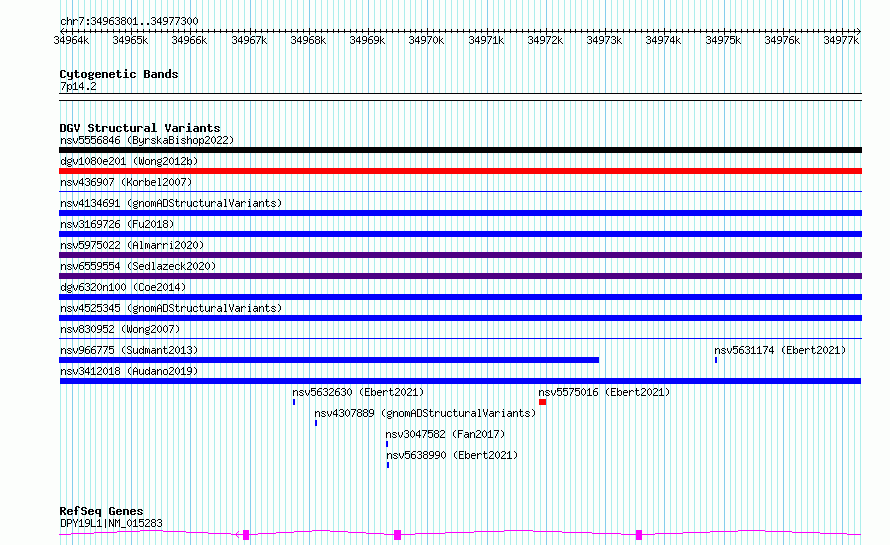
Task: Click the 7p14.2 band label
Action: click(78, 86)
